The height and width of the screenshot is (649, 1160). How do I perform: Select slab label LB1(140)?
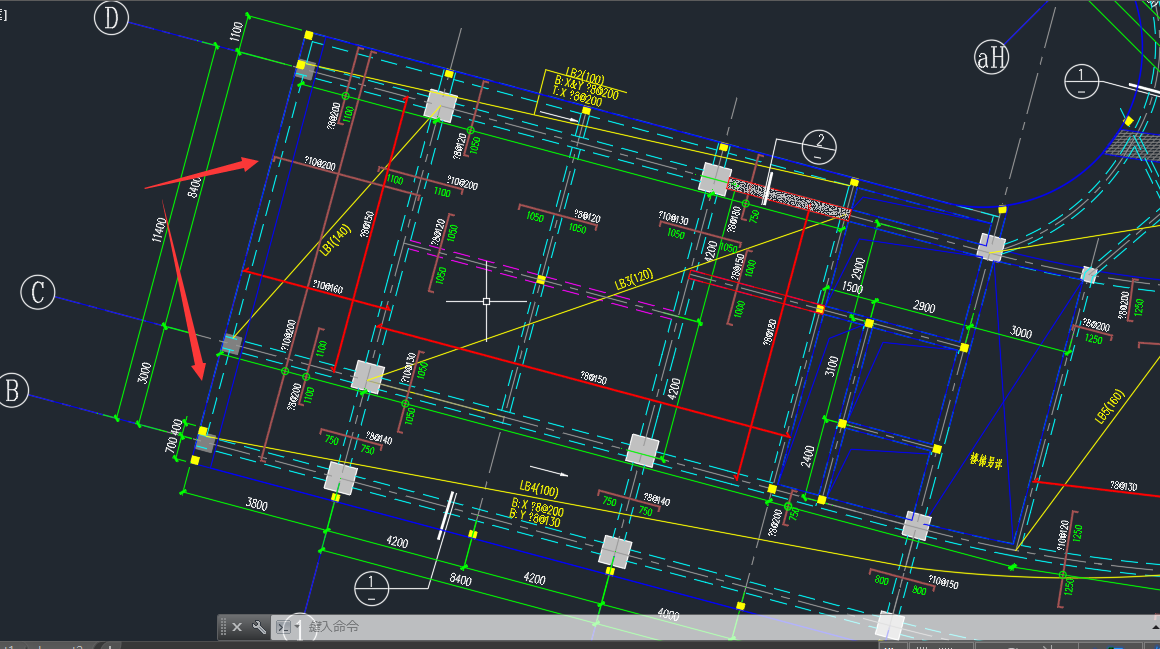coord(335,241)
